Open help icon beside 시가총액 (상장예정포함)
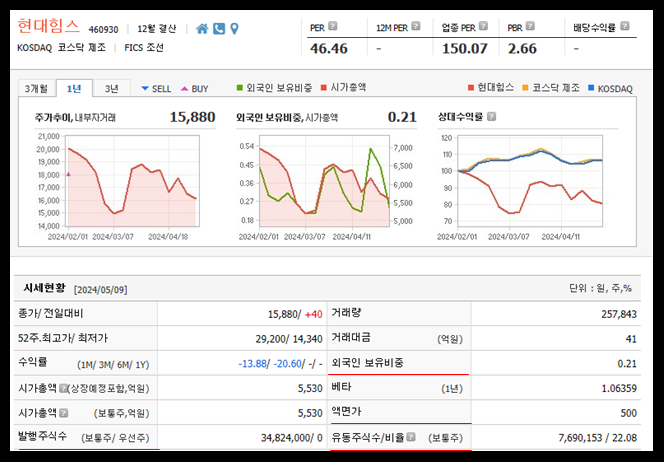The height and width of the screenshot is (464, 665). [x=63, y=388]
